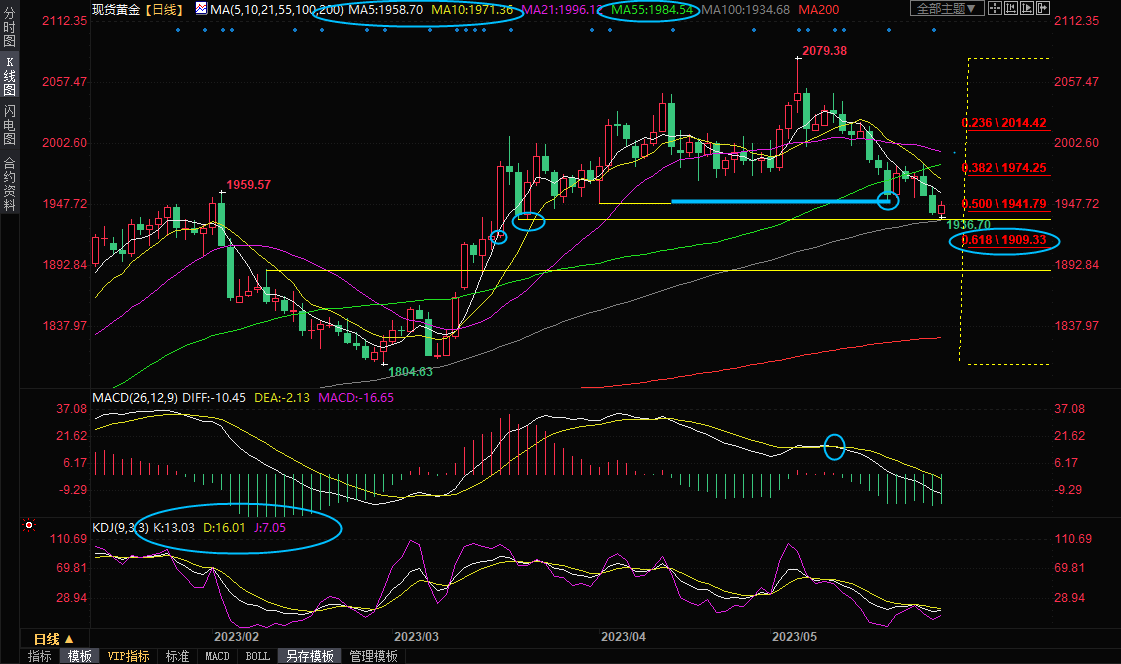Click the MA indicator icon beside 日线
Screen dimensions: 1121x664
click(201, 9)
